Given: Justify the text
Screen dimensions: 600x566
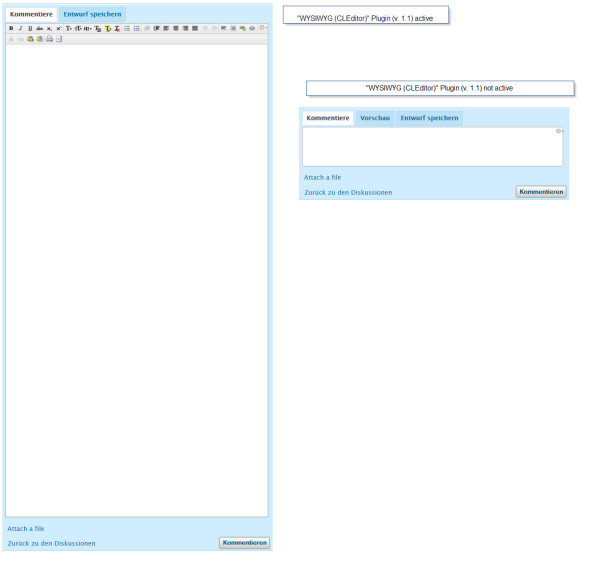Looking at the screenshot, I should 195,28.
